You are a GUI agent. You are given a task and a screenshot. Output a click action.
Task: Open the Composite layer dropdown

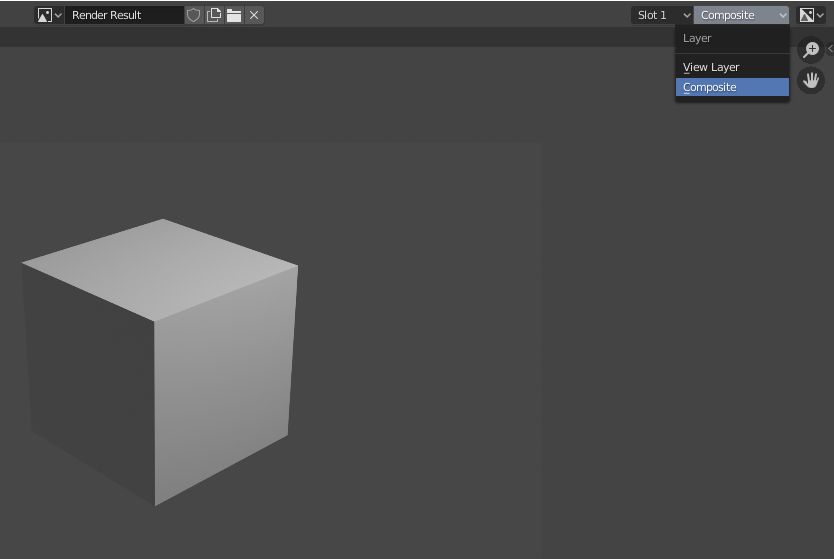click(x=741, y=15)
